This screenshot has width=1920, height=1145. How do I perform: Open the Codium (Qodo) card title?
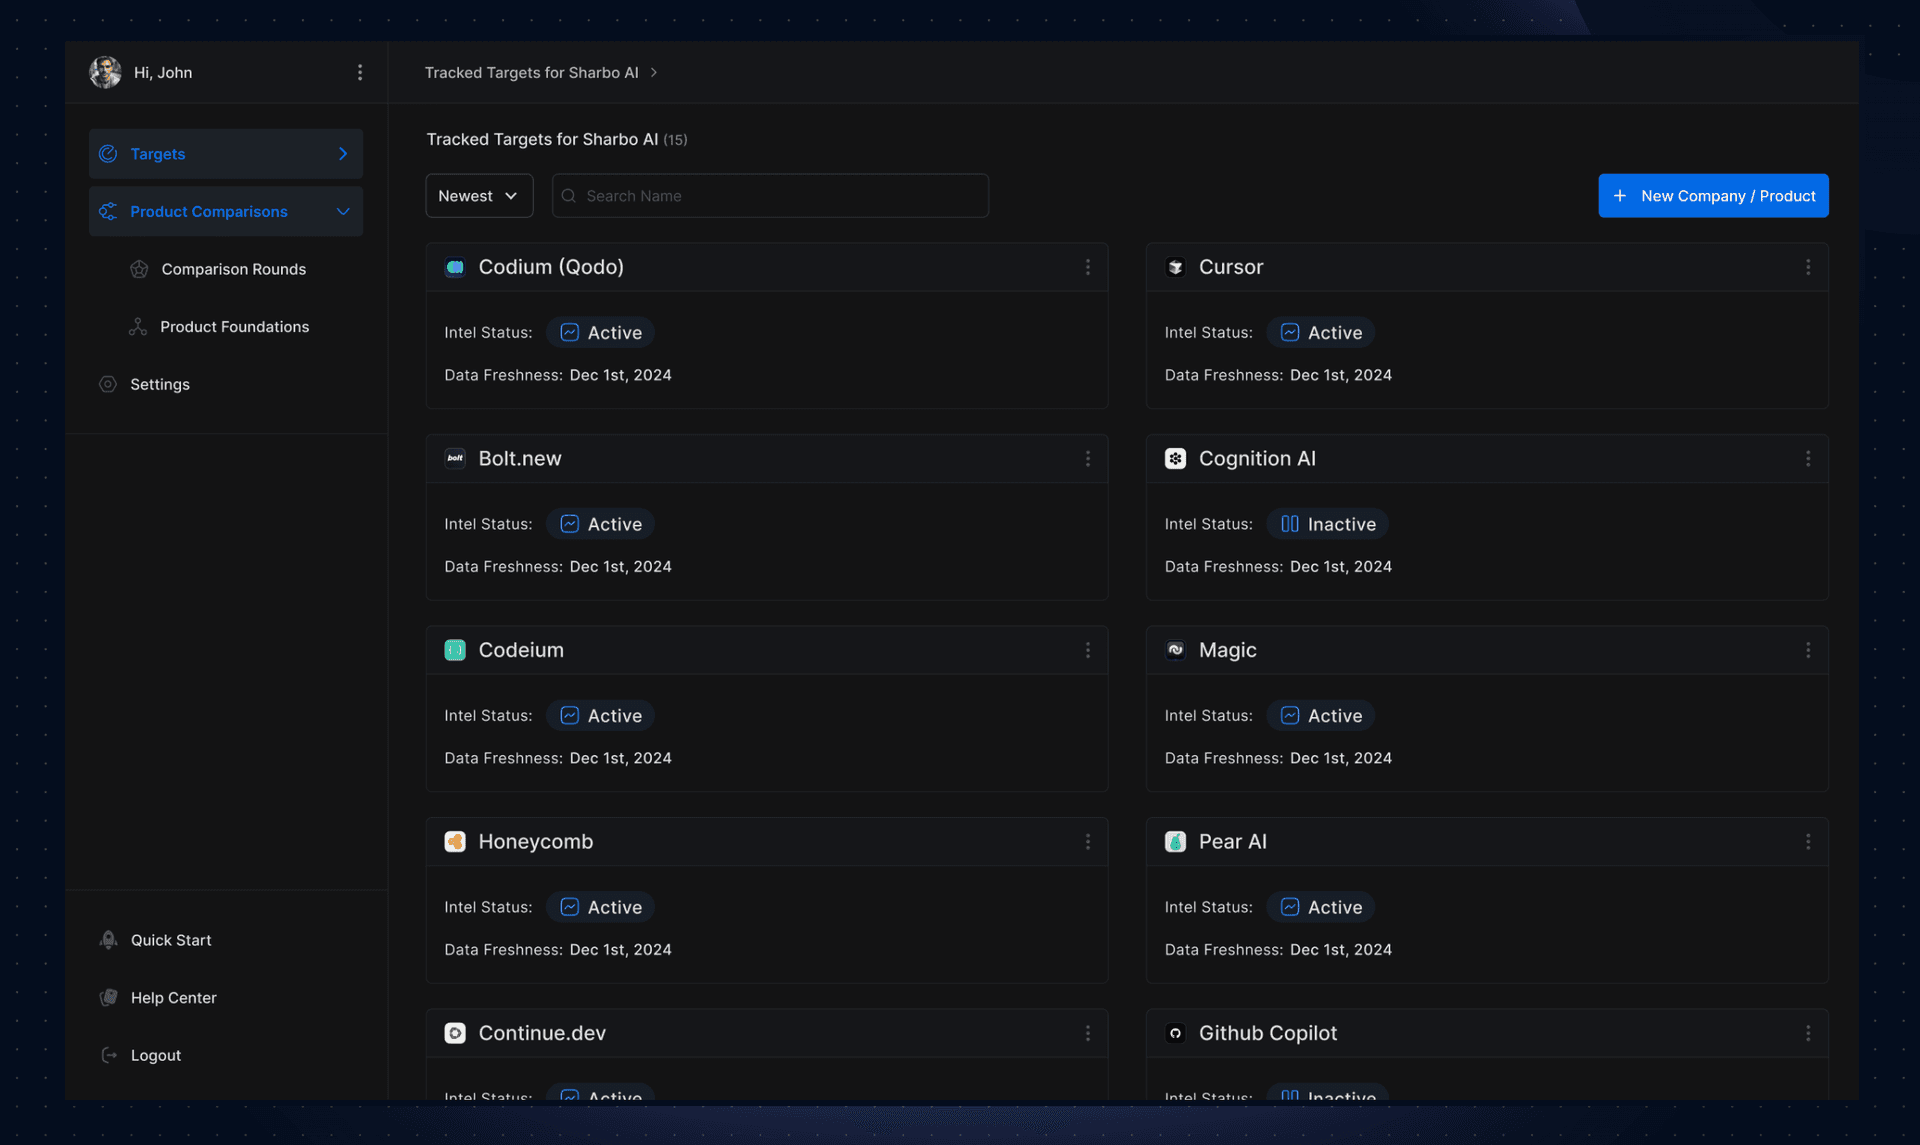(551, 267)
